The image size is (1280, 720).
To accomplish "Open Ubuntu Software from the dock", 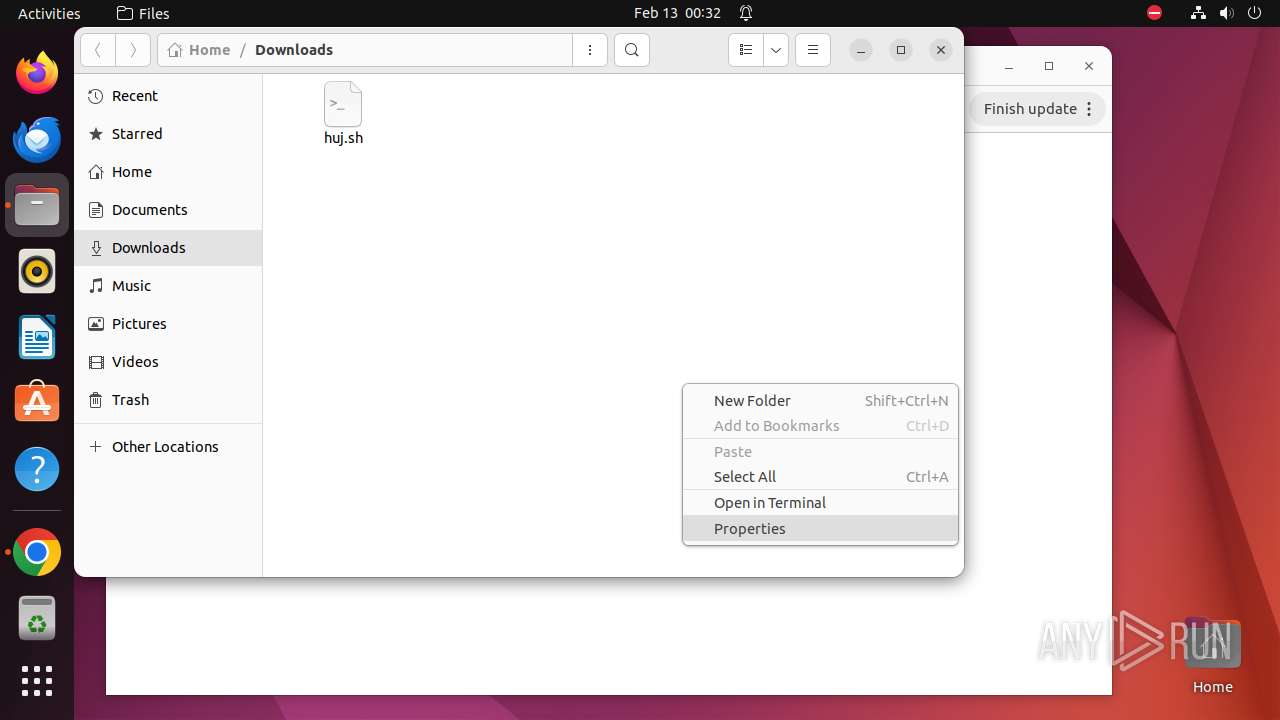I will pyautogui.click(x=37, y=403).
